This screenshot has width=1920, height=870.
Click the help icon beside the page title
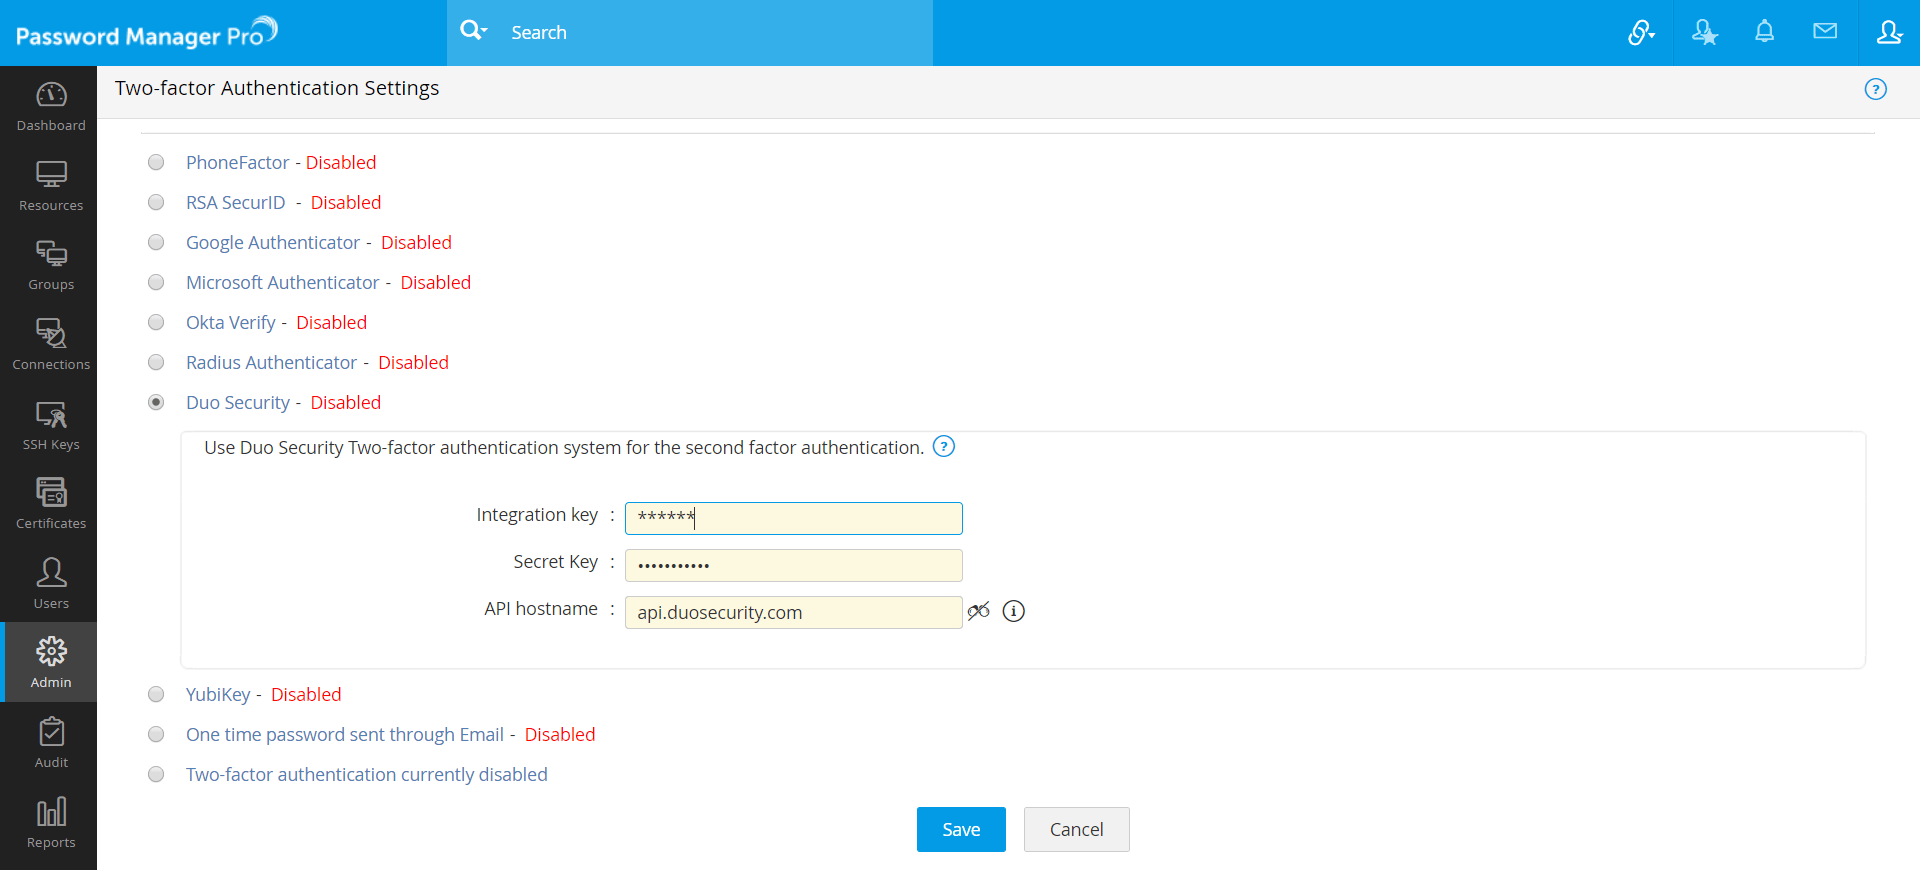pos(1876,89)
